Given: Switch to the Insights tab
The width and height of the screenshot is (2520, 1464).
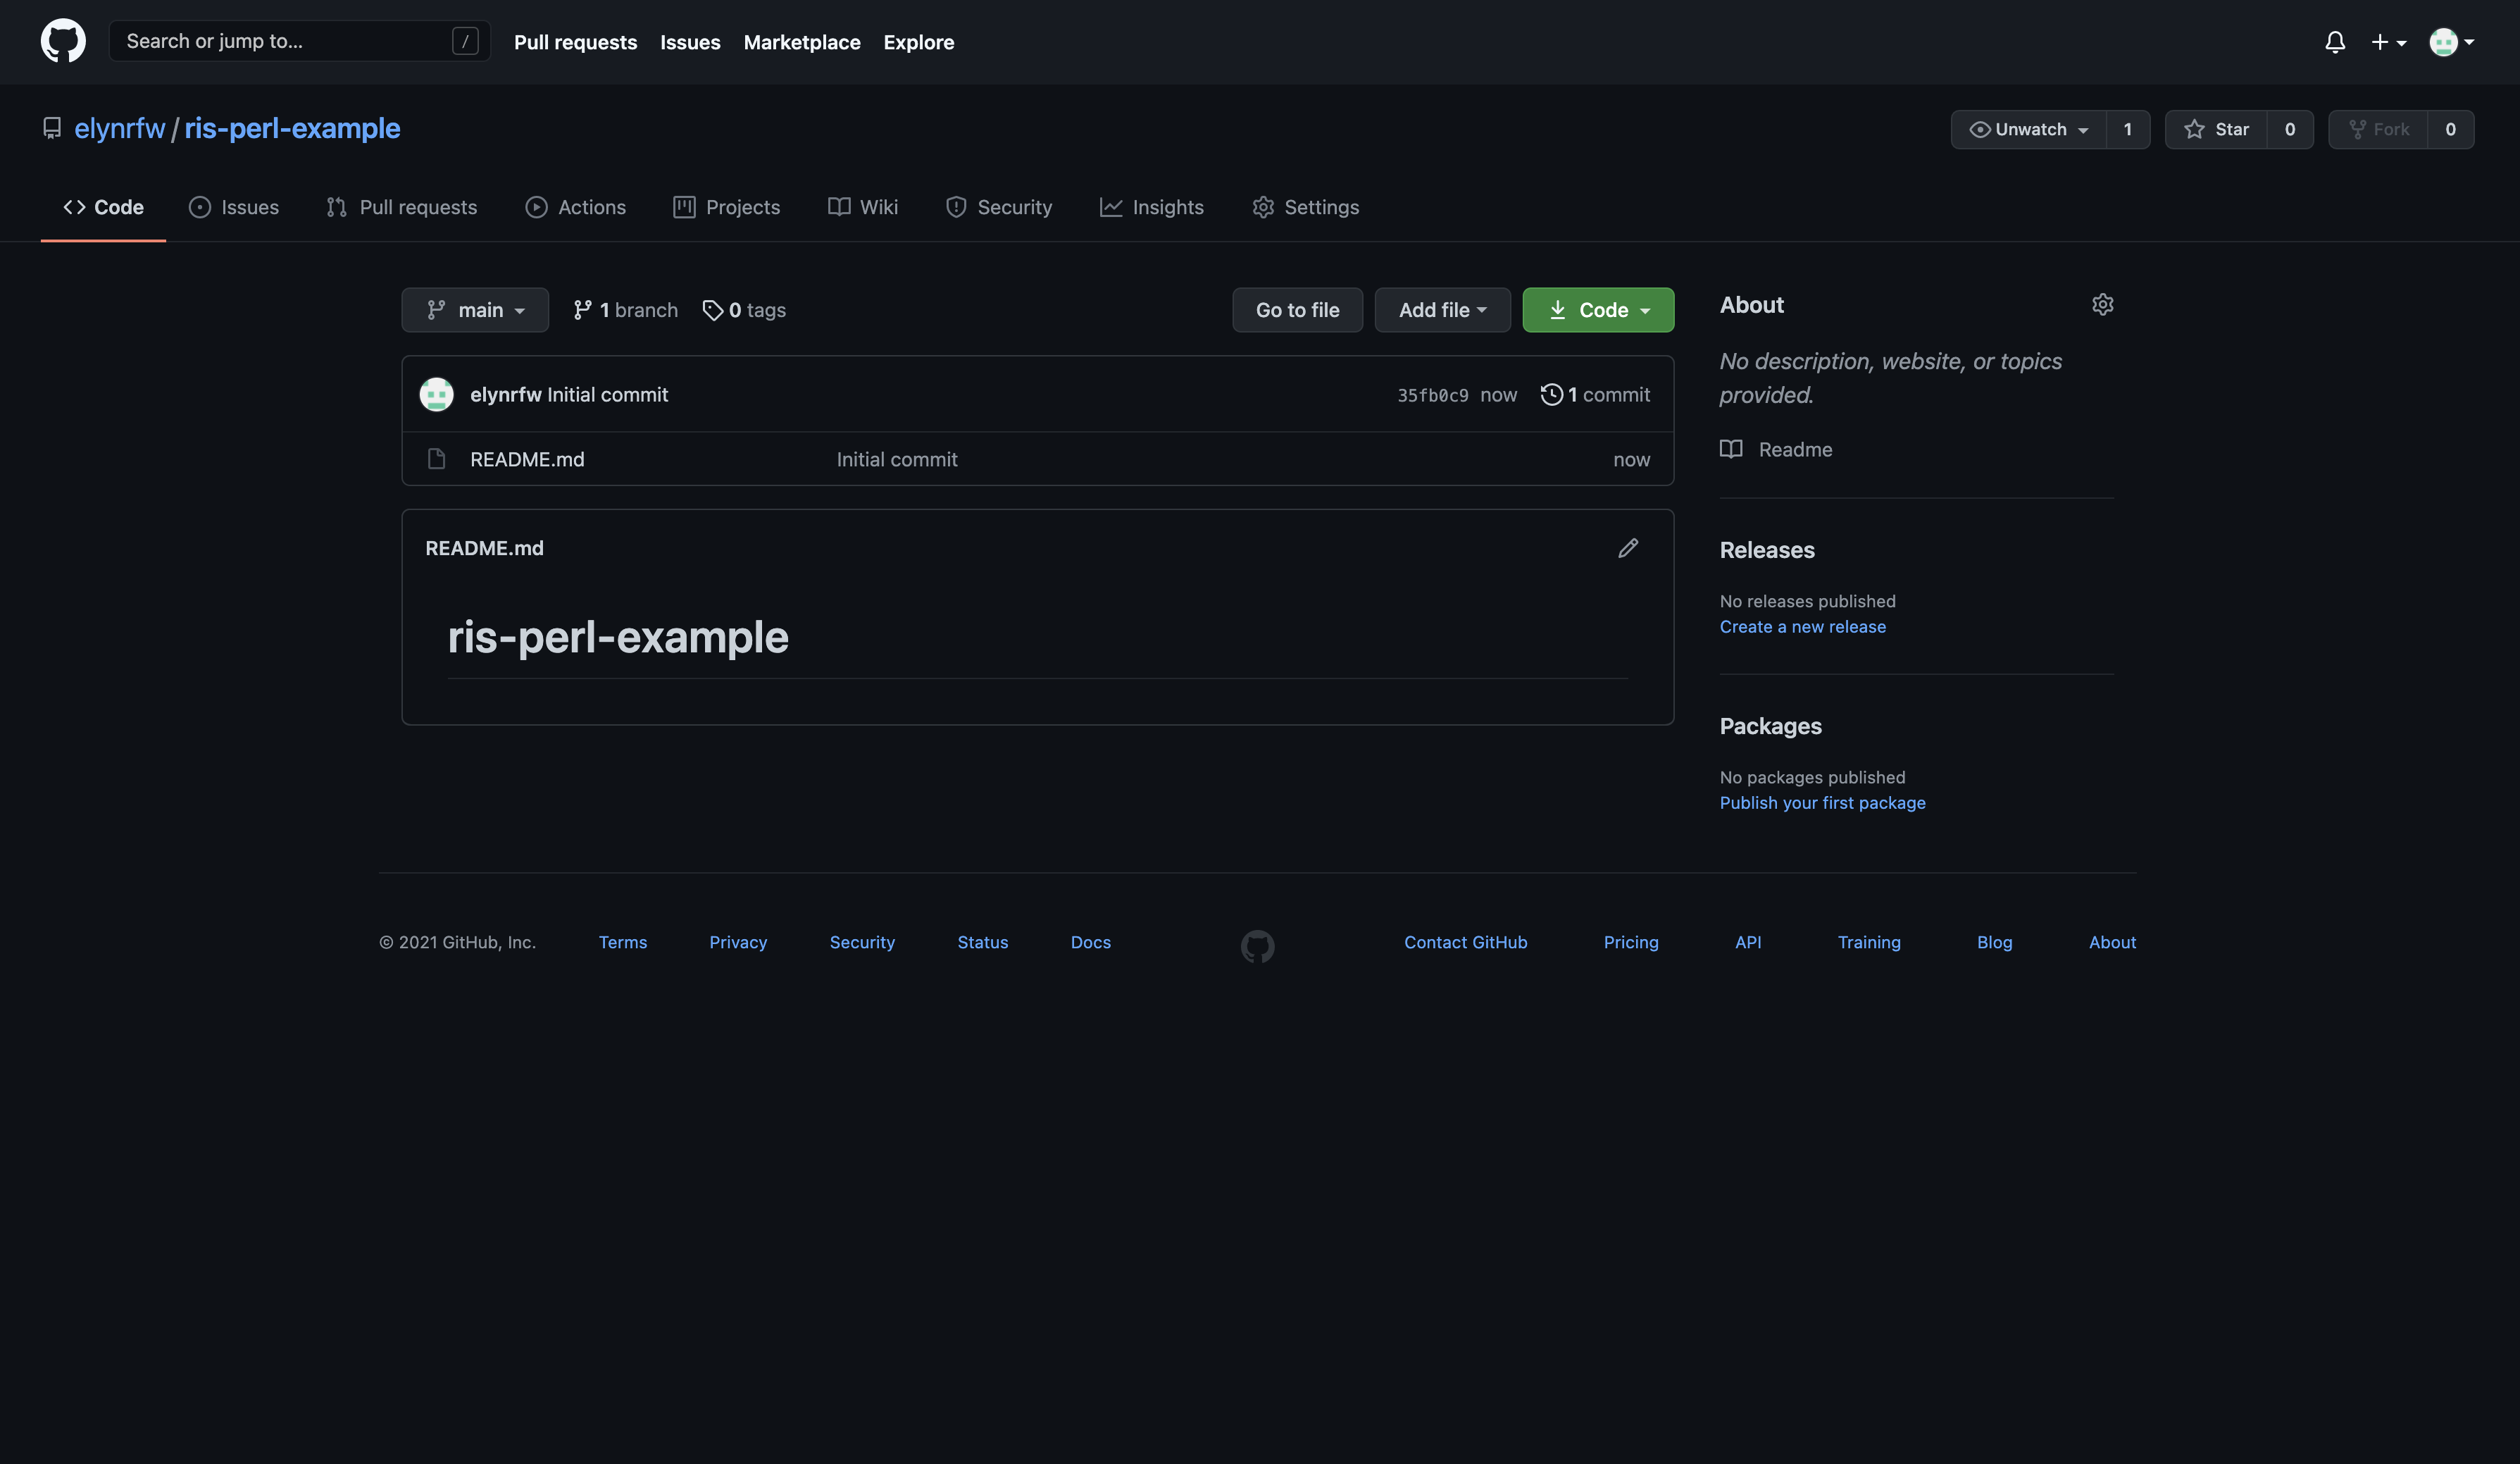Looking at the screenshot, I should [1152, 207].
